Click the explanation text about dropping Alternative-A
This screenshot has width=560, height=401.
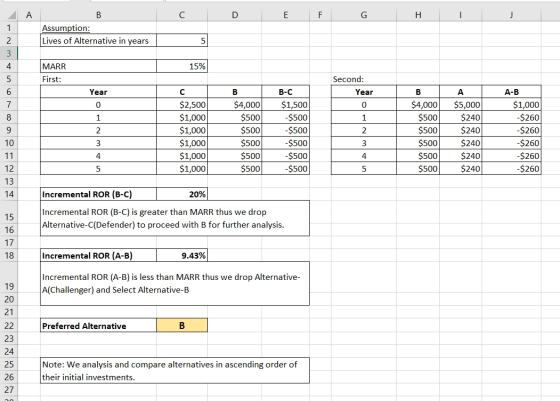tap(175, 284)
